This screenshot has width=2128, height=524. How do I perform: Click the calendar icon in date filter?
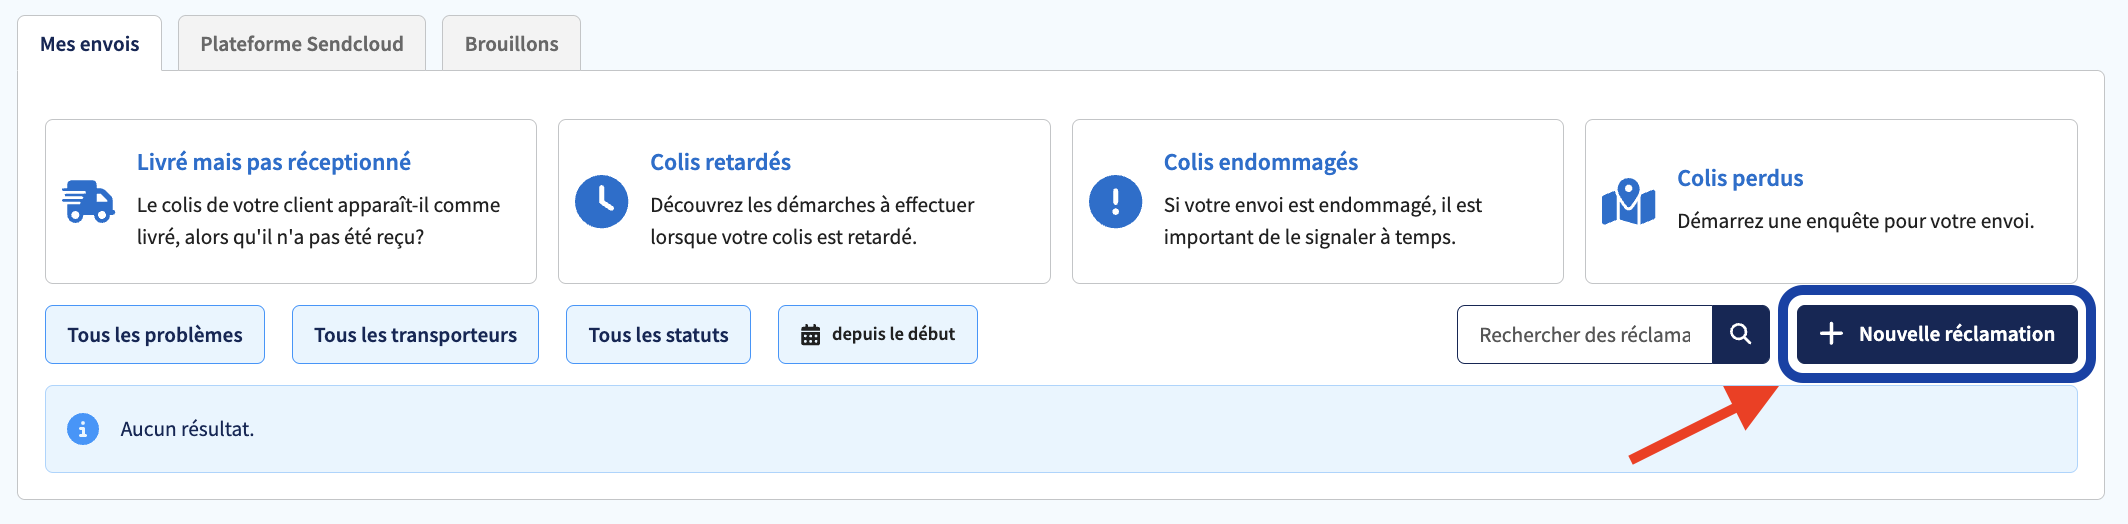811,335
